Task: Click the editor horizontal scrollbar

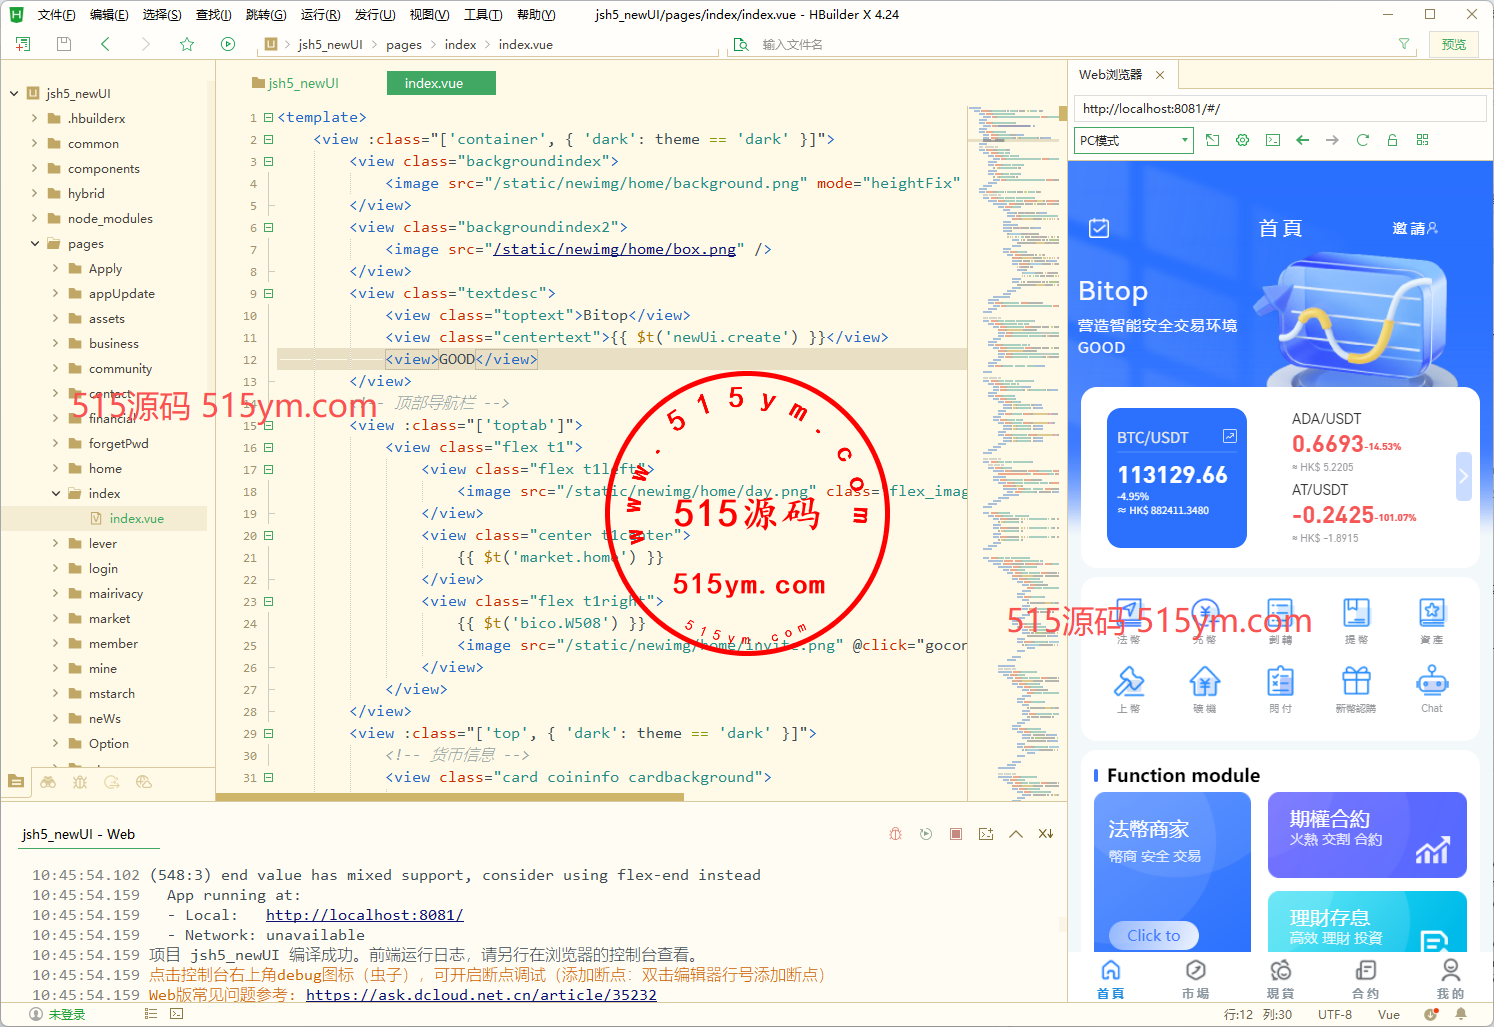Action: 450,797
